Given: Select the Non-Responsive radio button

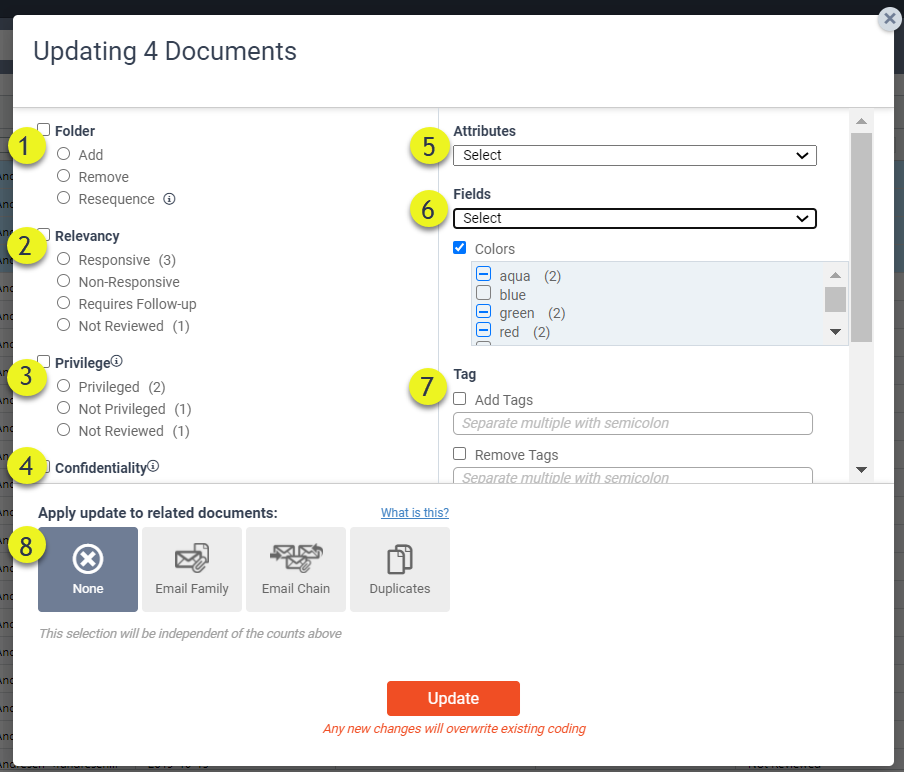Looking at the screenshot, I should [x=63, y=281].
